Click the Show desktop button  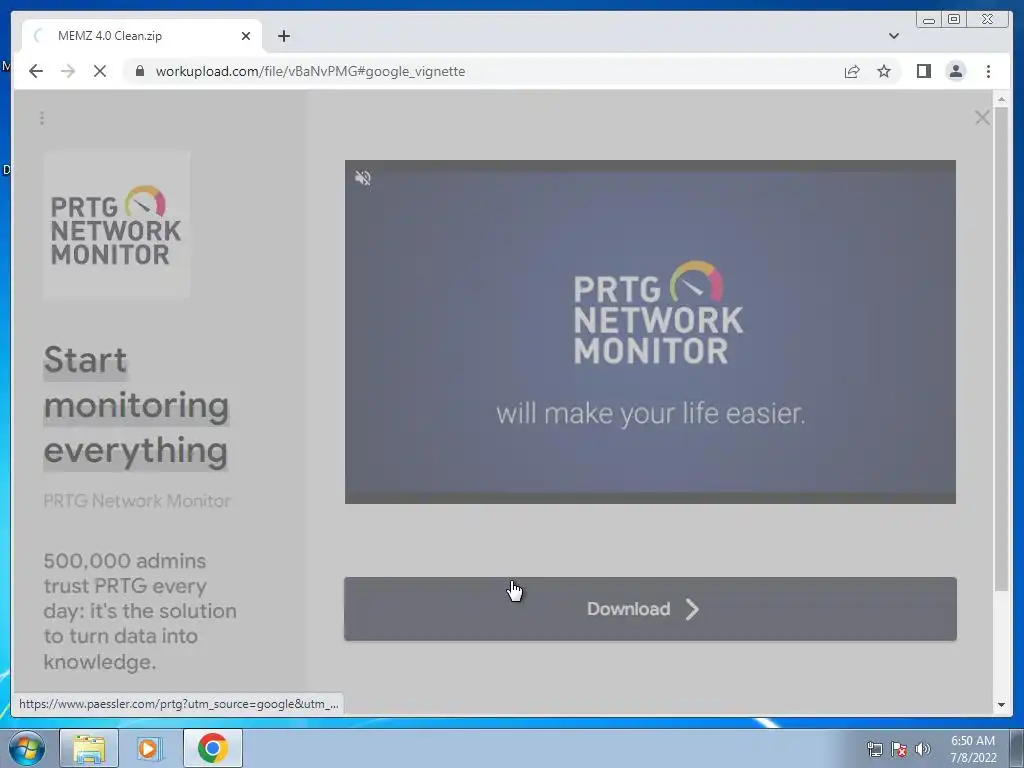click(x=1017, y=748)
